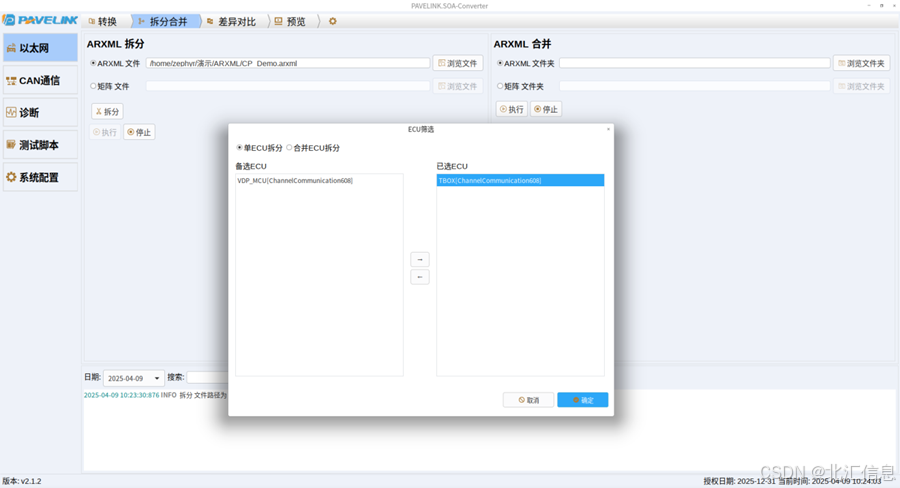Click the 搜索 log search field
900x488 pixels.
tap(208, 378)
